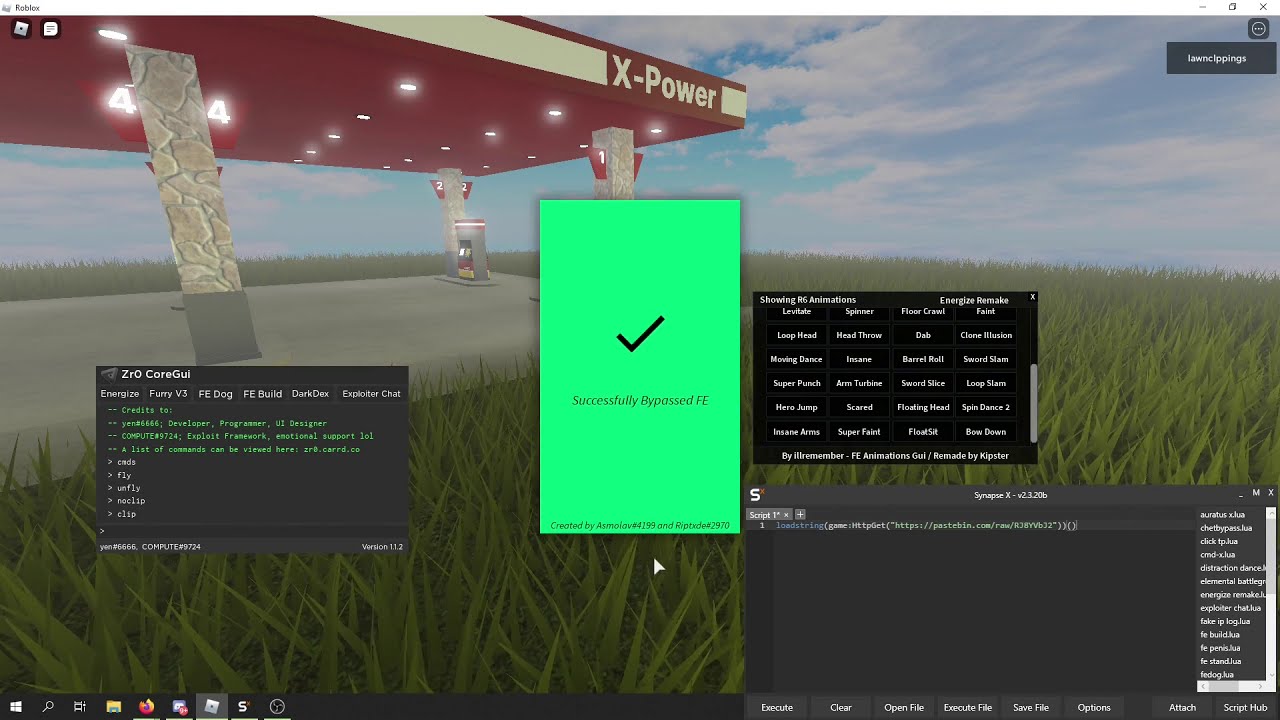The height and width of the screenshot is (720, 1280).
Task: Click the Clear button
Action: click(841, 707)
